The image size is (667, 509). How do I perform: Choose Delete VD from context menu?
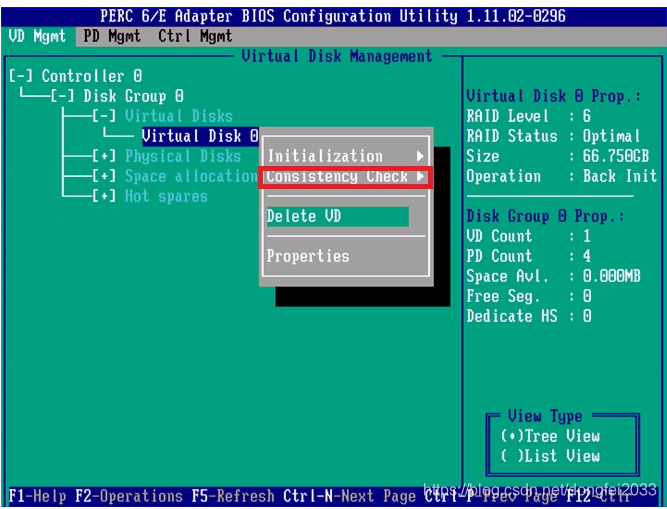338,216
